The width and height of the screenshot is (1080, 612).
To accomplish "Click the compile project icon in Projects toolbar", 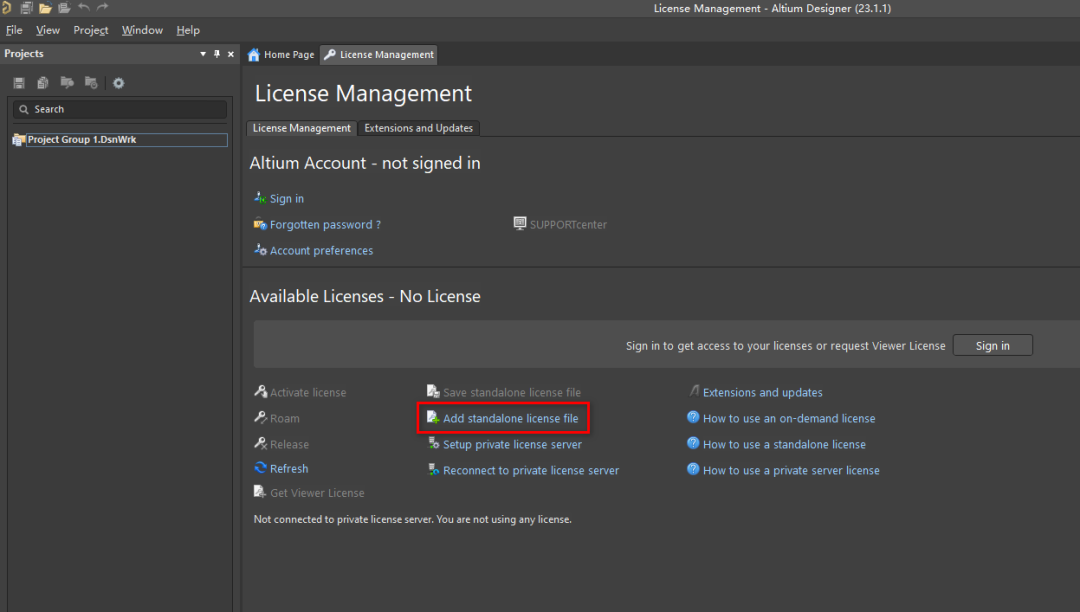I will pos(67,83).
